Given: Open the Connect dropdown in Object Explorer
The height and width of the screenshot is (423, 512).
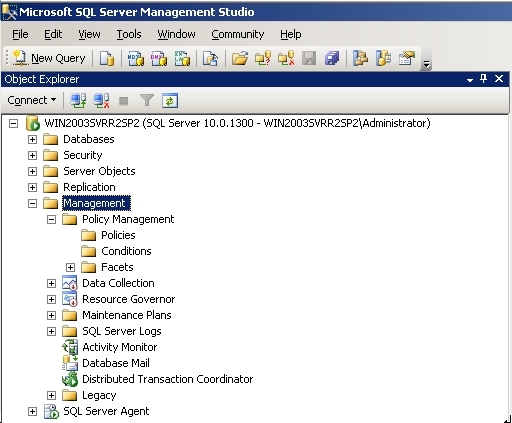Looking at the screenshot, I should (x=32, y=100).
